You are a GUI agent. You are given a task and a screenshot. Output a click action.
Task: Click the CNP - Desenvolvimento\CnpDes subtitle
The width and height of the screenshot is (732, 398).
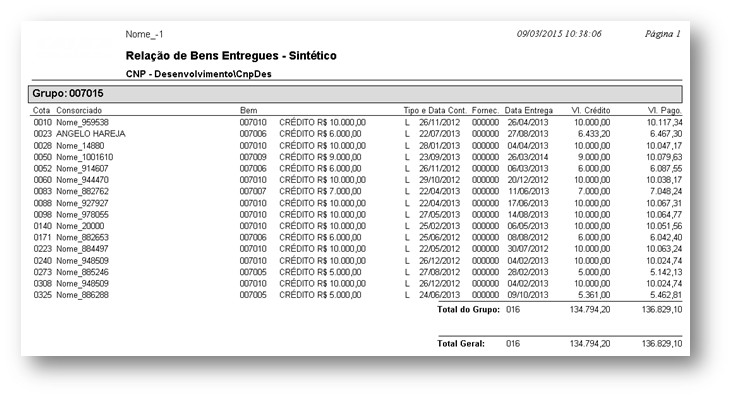point(198,74)
